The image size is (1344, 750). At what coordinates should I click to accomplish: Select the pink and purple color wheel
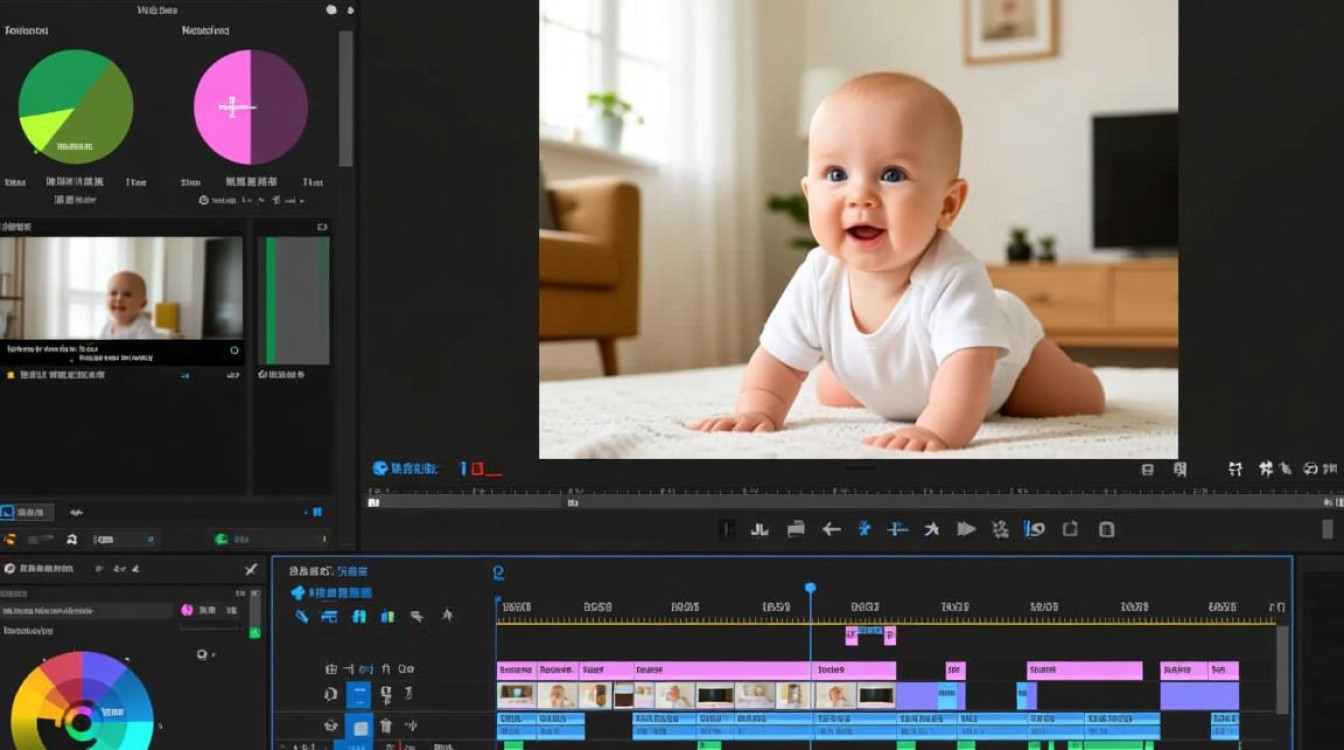(x=250, y=107)
